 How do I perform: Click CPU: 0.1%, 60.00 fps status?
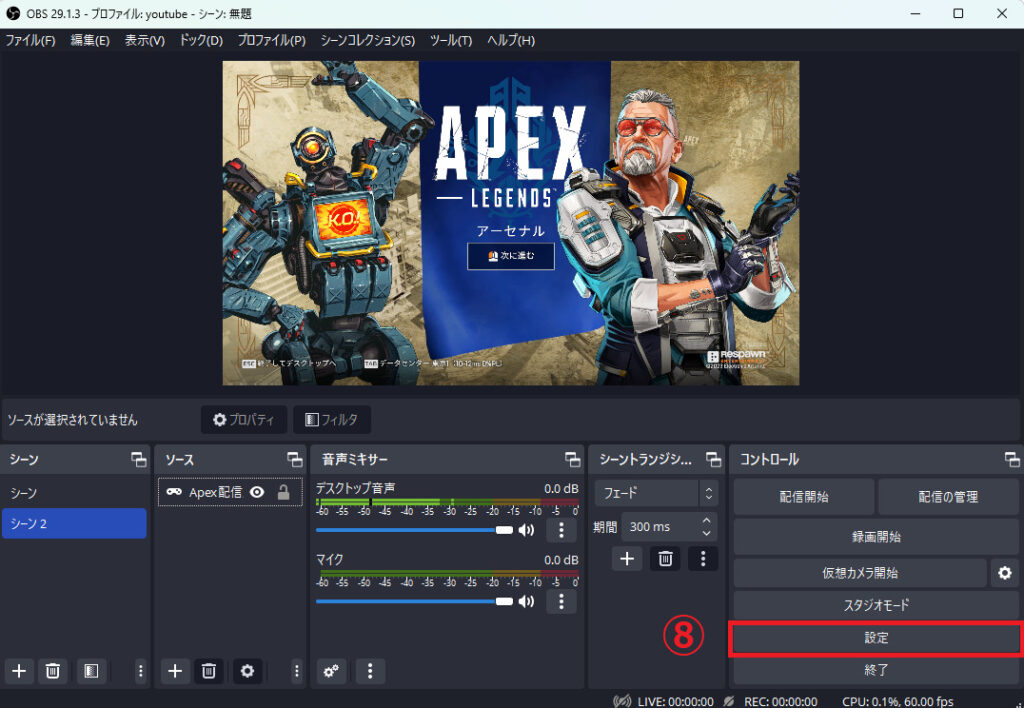click(x=898, y=701)
